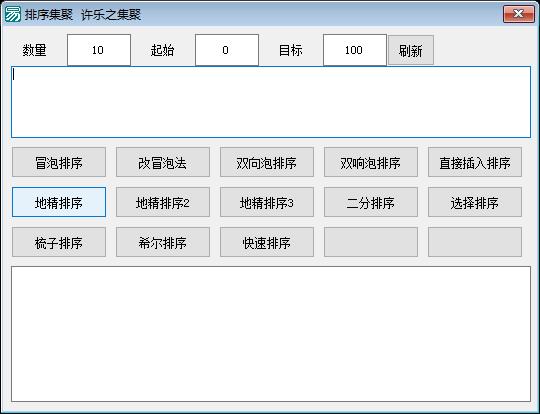The width and height of the screenshot is (540, 414).
Task: Start the 梳子排序 comb sort
Action: 59,242
